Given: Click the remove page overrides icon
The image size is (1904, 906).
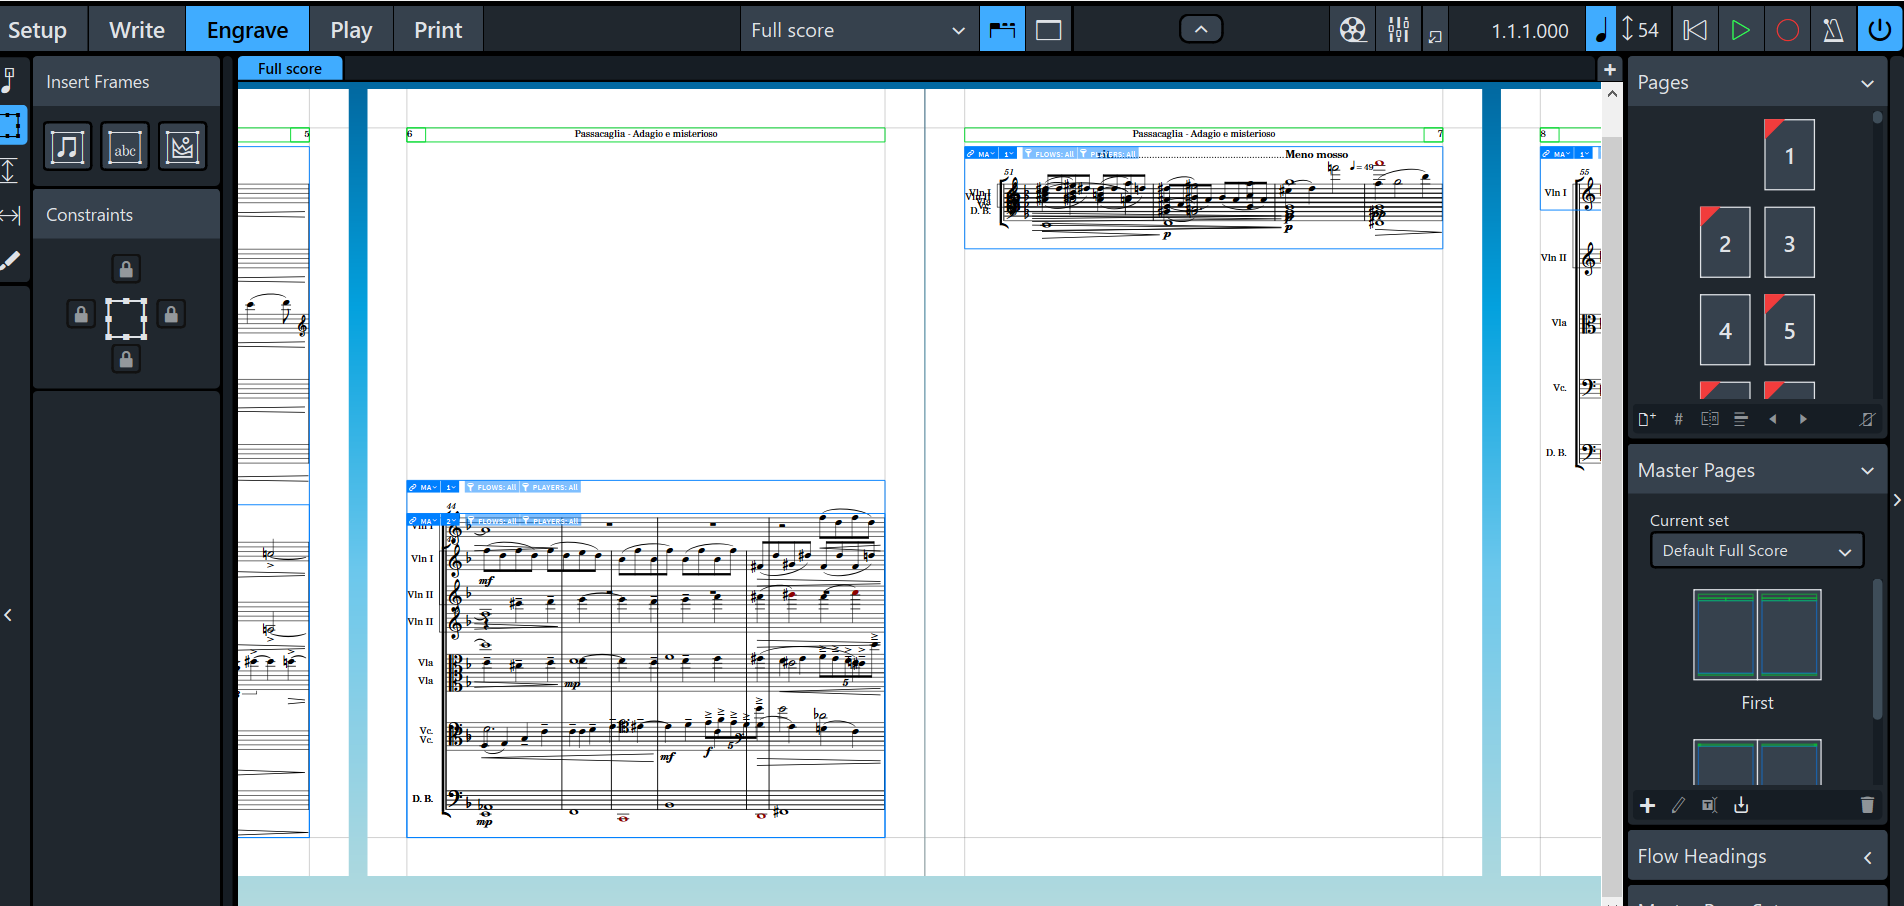Looking at the screenshot, I should [x=1867, y=419].
